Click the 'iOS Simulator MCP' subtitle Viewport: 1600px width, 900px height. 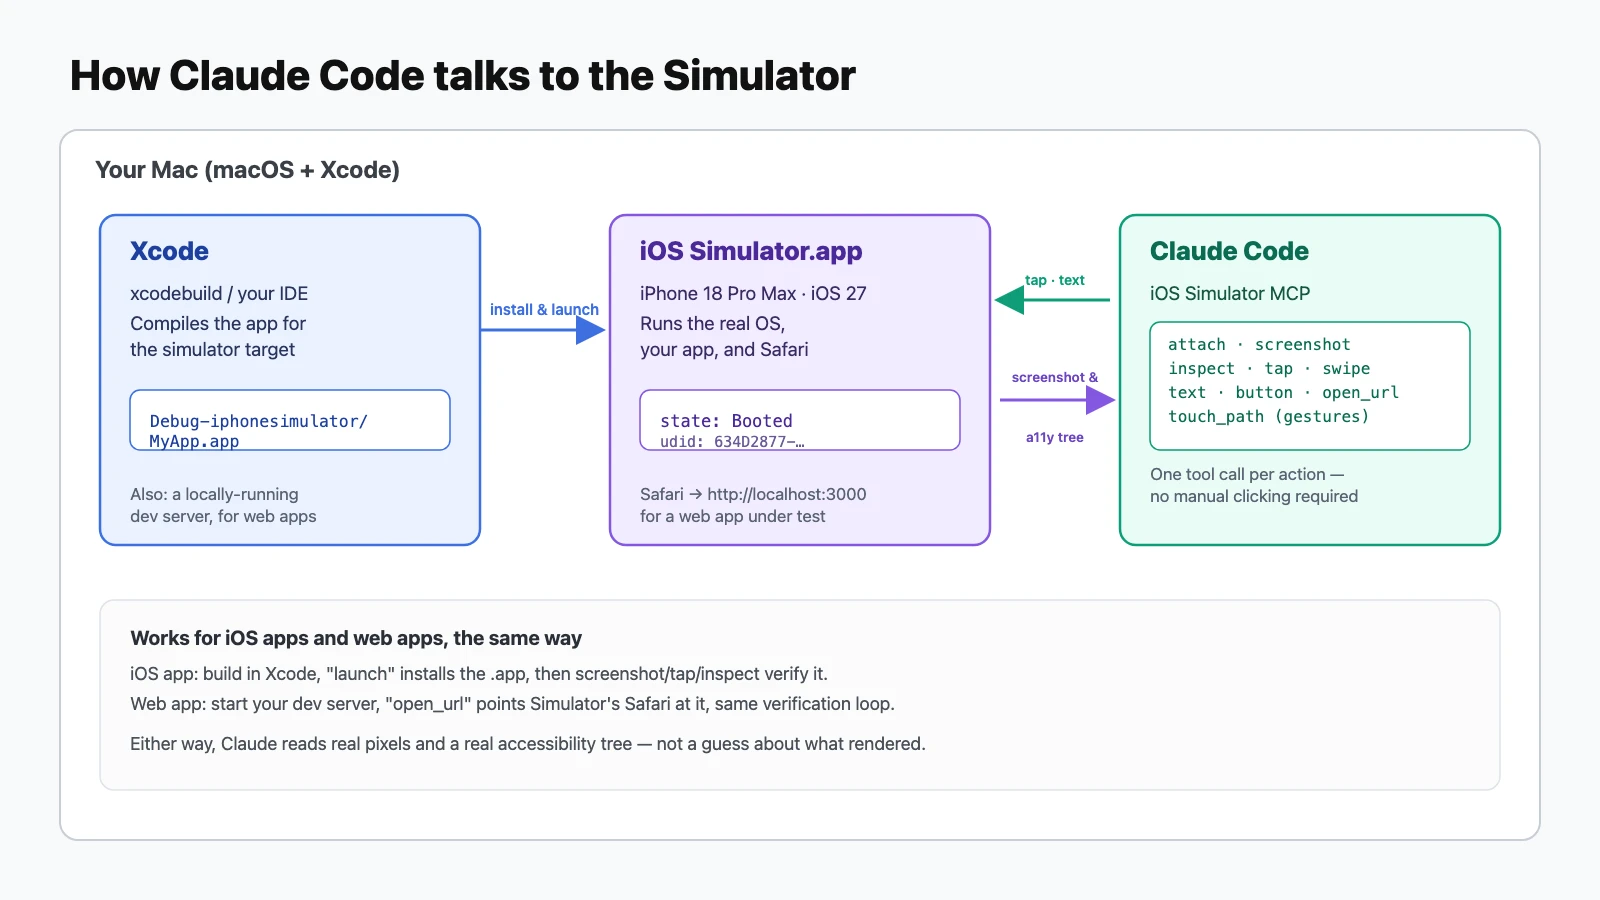[x=1230, y=293]
